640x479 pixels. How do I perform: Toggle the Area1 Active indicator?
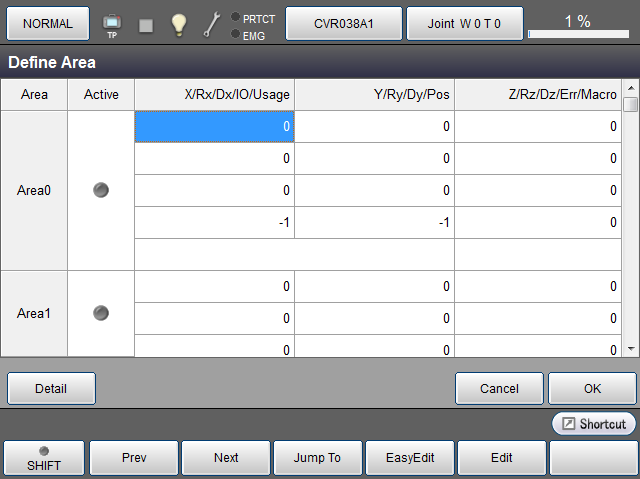coord(101,313)
